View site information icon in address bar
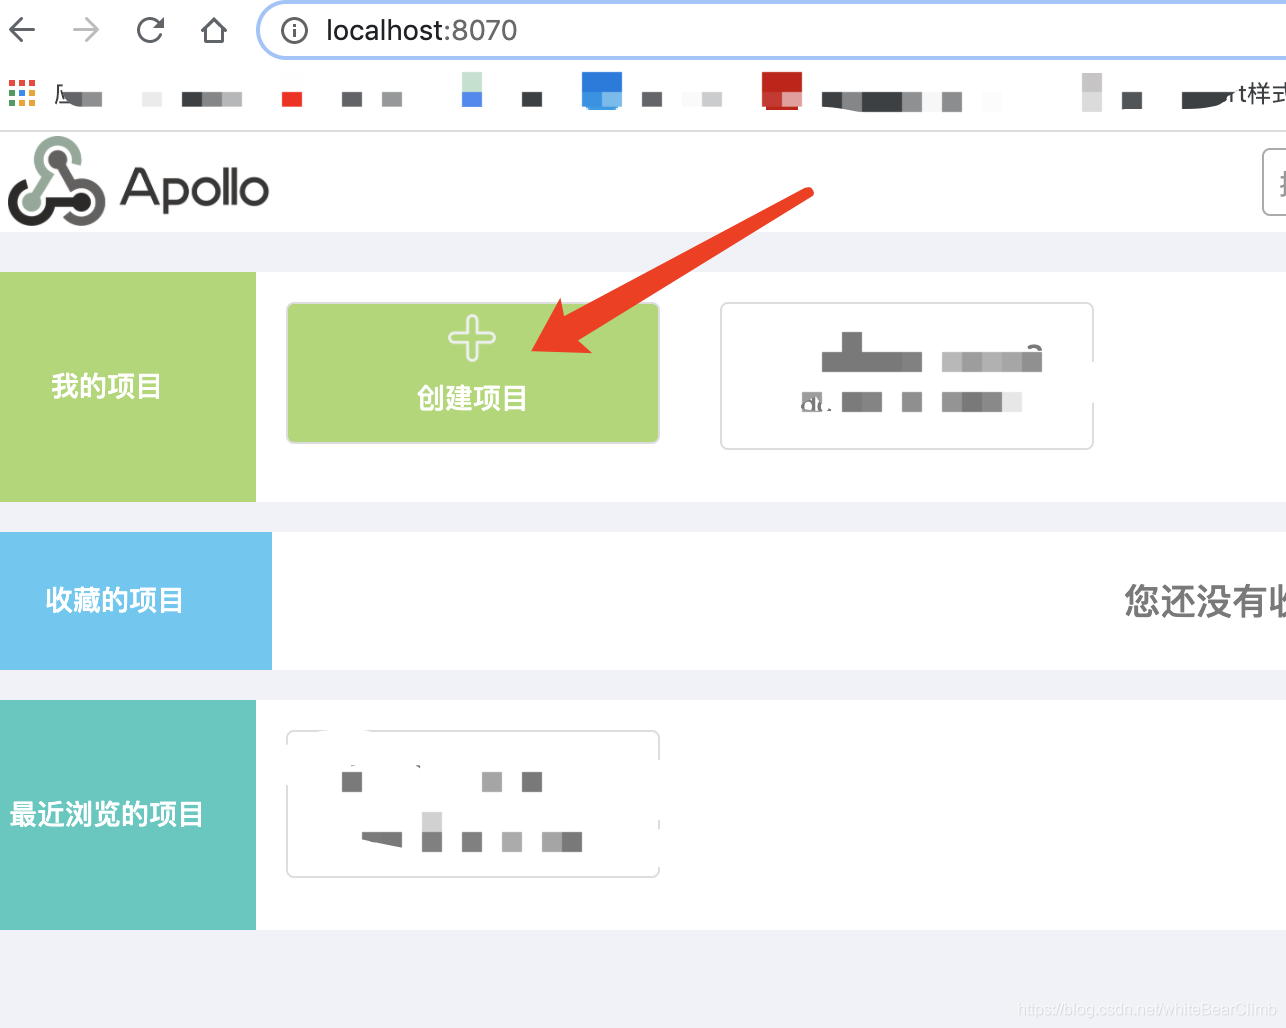 point(294,31)
